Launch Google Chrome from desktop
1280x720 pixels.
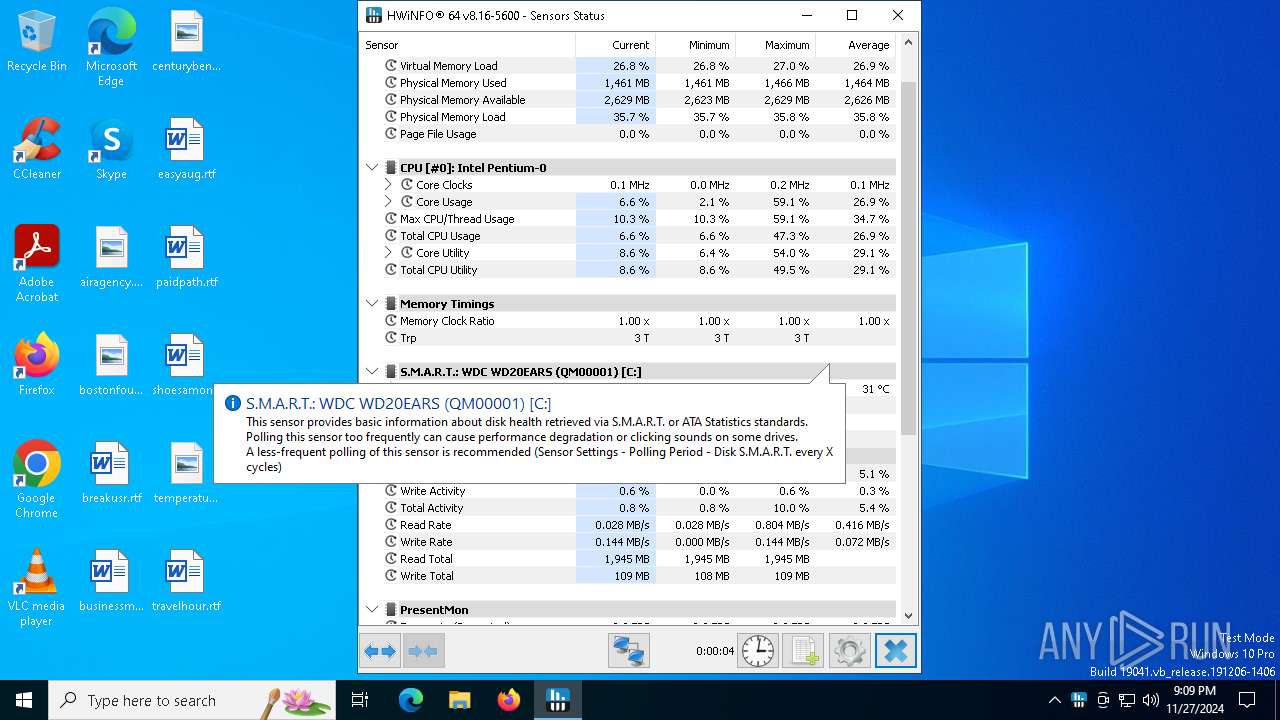37,479
